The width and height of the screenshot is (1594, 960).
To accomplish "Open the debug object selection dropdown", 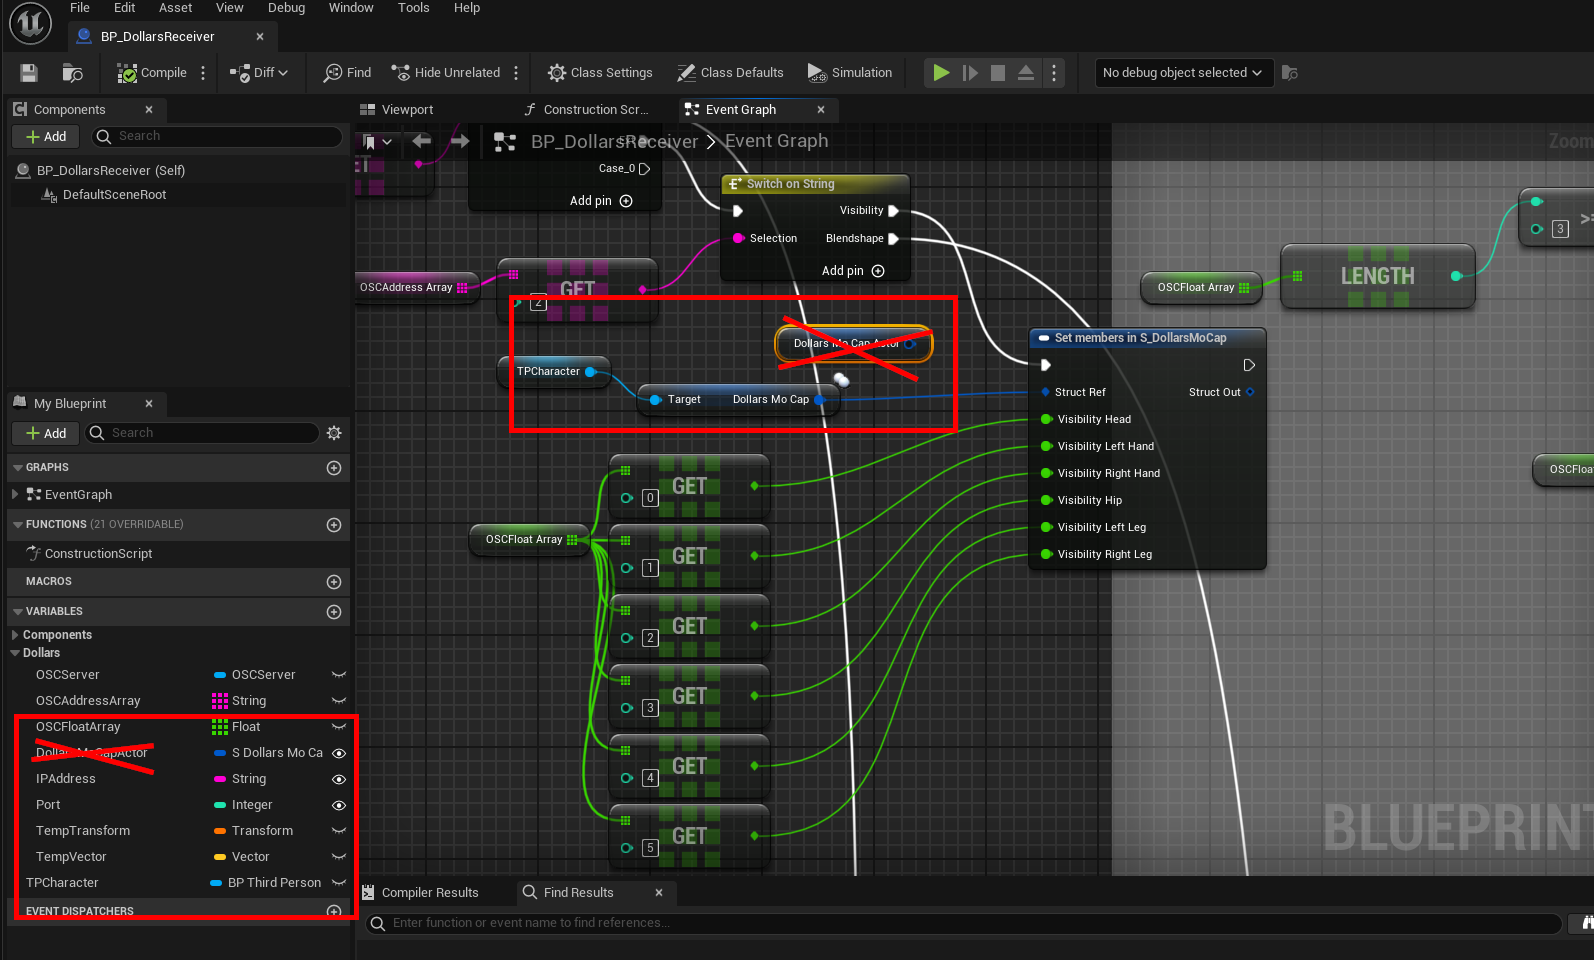I will coord(1182,73).
